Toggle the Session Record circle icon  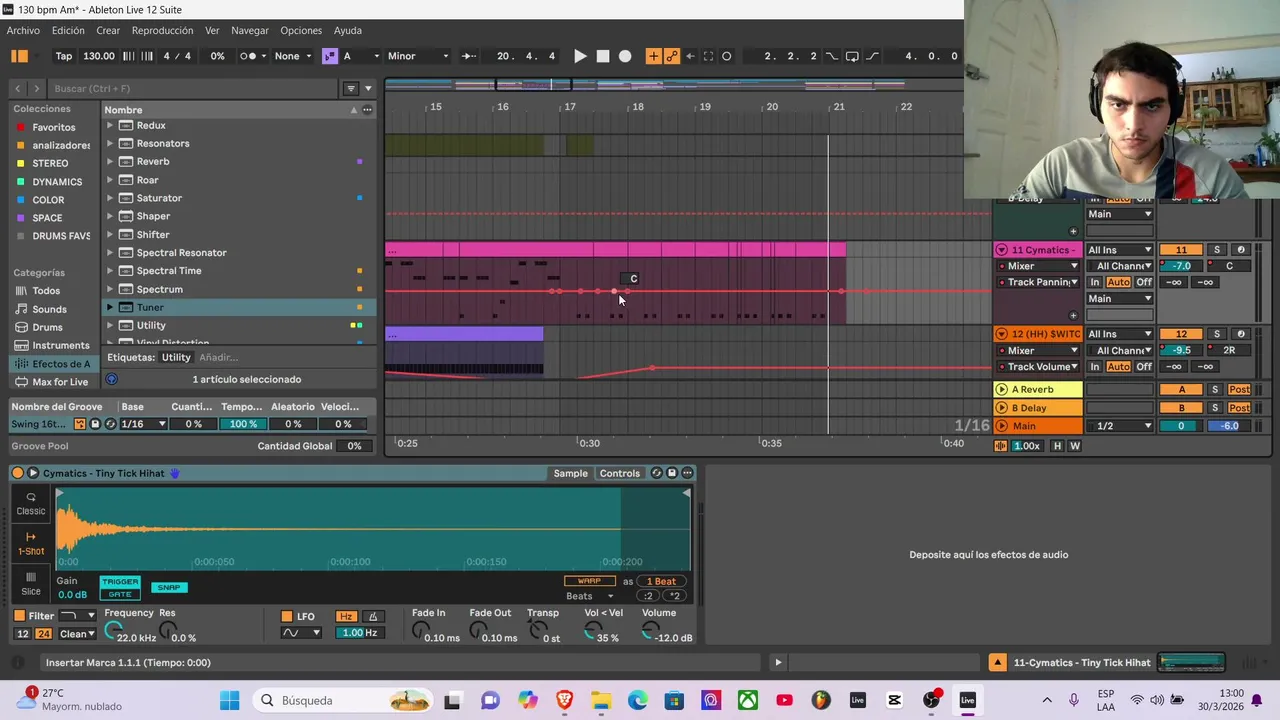[727, 56]
